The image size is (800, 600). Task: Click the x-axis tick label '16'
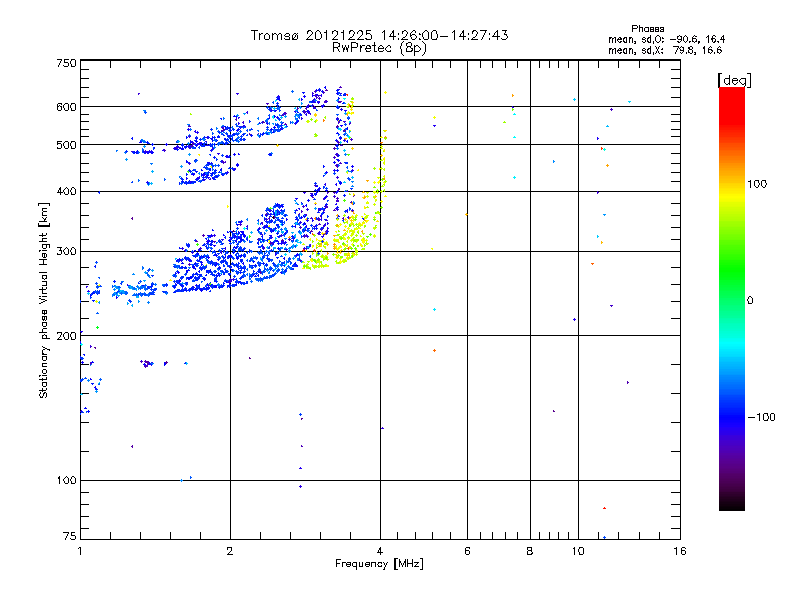680,551
